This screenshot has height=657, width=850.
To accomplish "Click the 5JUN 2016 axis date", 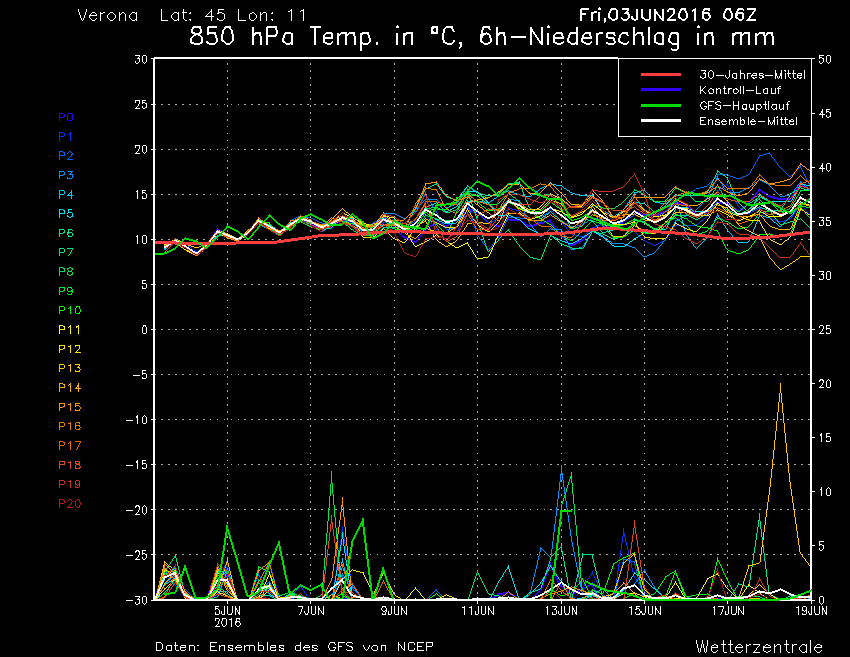I will point(228,616).
